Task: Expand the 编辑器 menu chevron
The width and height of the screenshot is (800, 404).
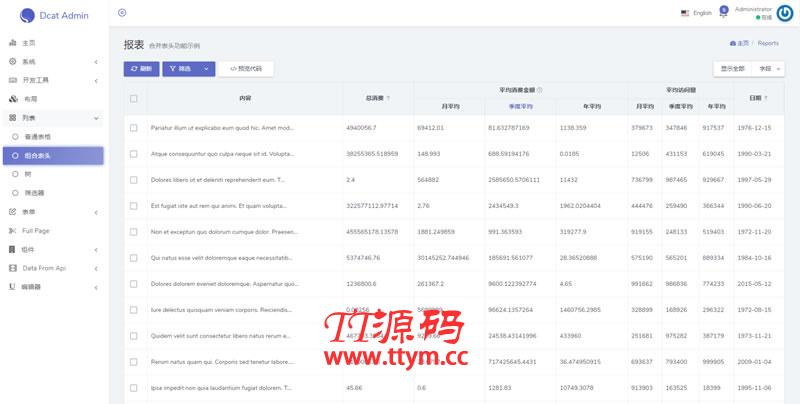Action: 96,288
